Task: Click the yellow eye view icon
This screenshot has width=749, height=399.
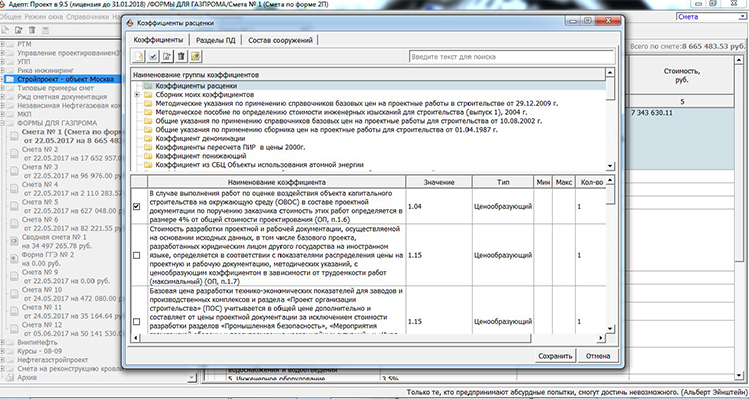Action: [x=195, y=56]
